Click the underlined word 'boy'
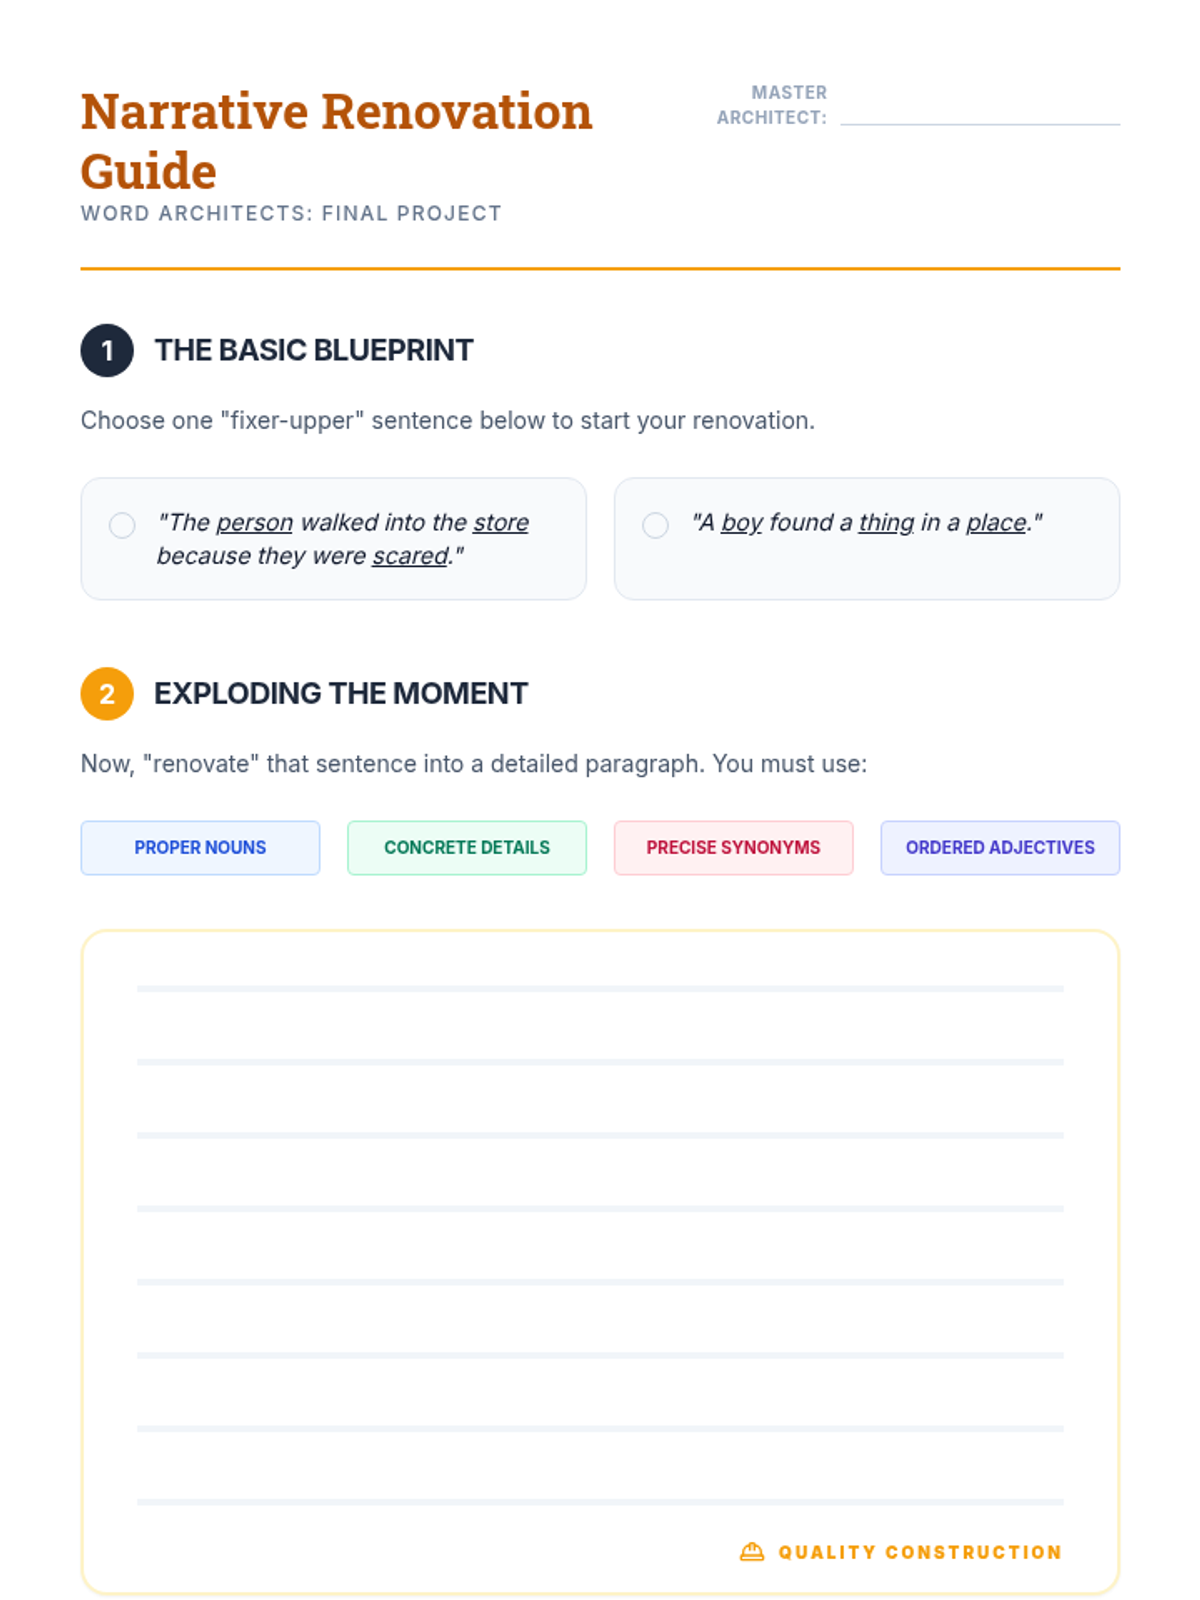1200x1600 pixels. 742,523
